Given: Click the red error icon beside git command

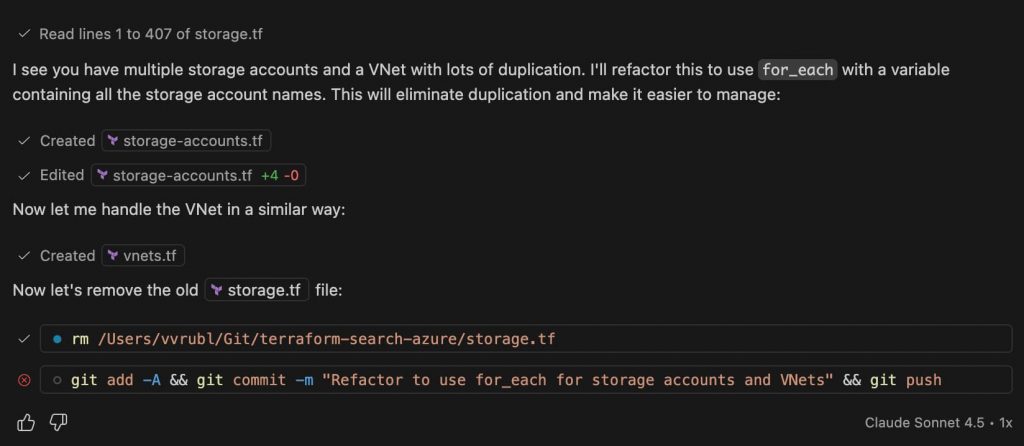Looking at the screenshot, I should [25, 380].
